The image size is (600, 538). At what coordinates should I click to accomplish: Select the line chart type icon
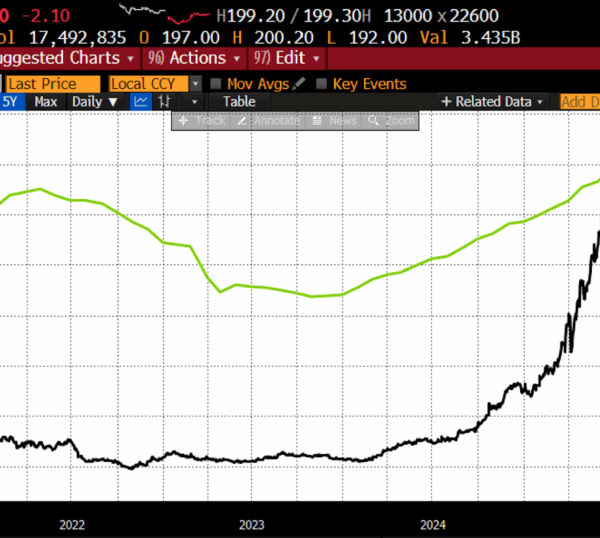click(x=142, y=101)
